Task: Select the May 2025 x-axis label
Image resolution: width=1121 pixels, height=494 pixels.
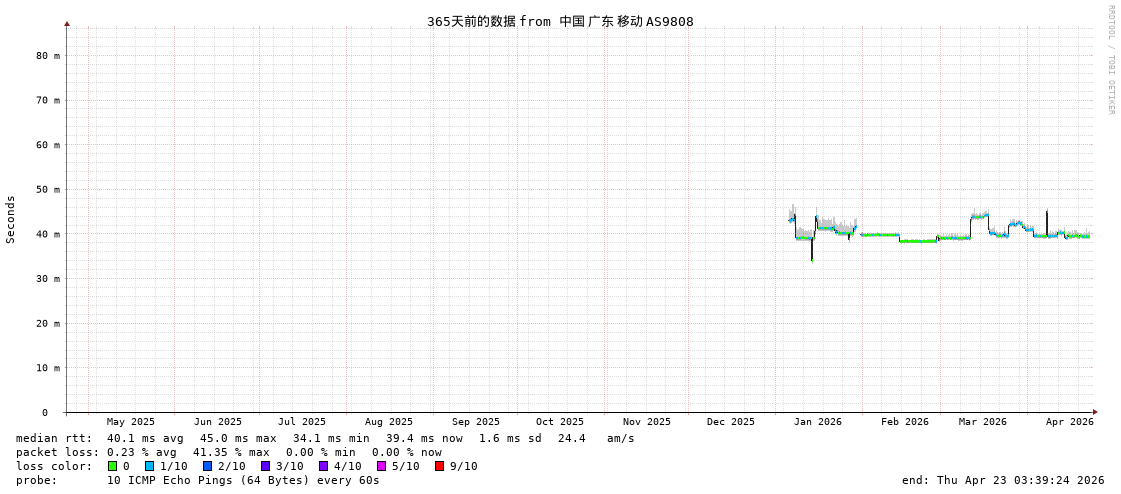Action: pyautogui.click(x=131, y=422)
